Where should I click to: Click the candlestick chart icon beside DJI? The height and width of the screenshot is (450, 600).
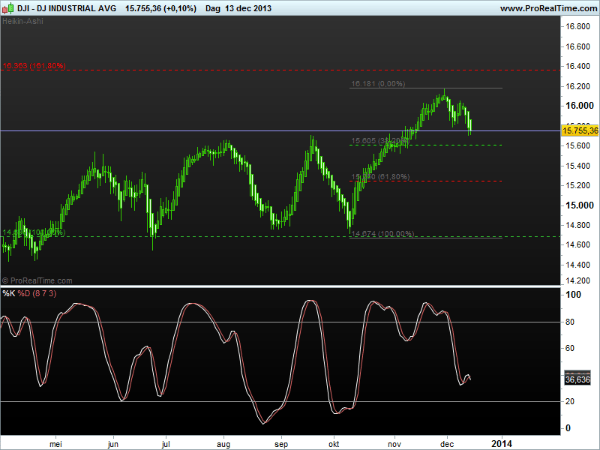pos(8,8)
